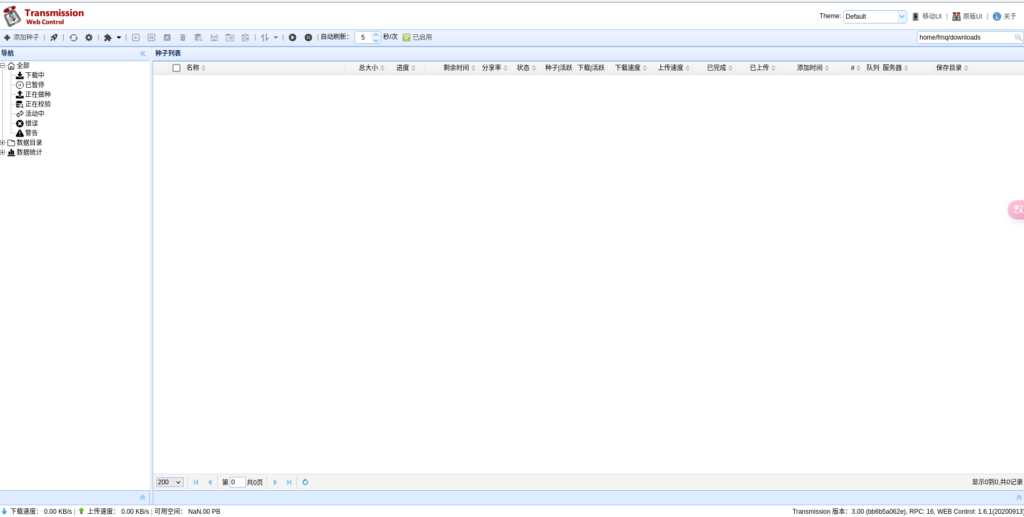Viewport: 1024px width, 517px height.
Task: Click the black pause-all icon
Action: [x=308, y=37]
